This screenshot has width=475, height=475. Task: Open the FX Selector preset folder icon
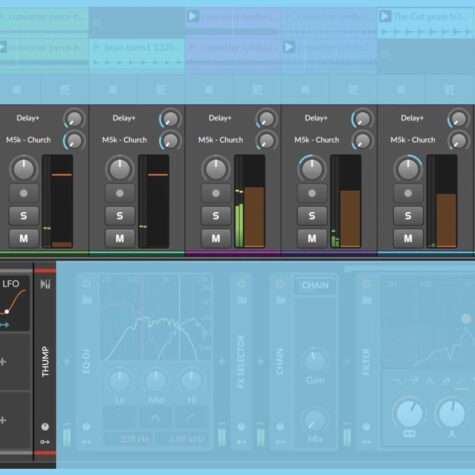pos(242,300)
